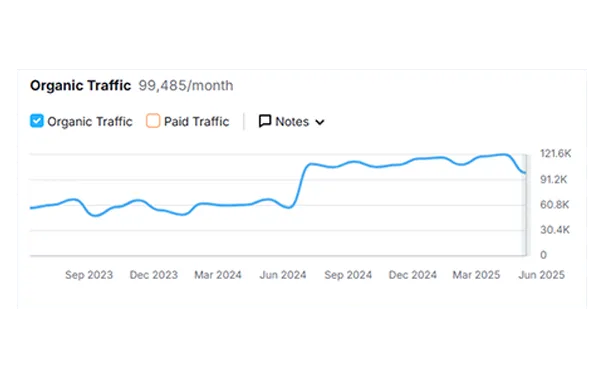Viewport: 603px width, 378px height.
Task: Click the 0 axis label
Action: pyautogui.click(x=543, y=255)
